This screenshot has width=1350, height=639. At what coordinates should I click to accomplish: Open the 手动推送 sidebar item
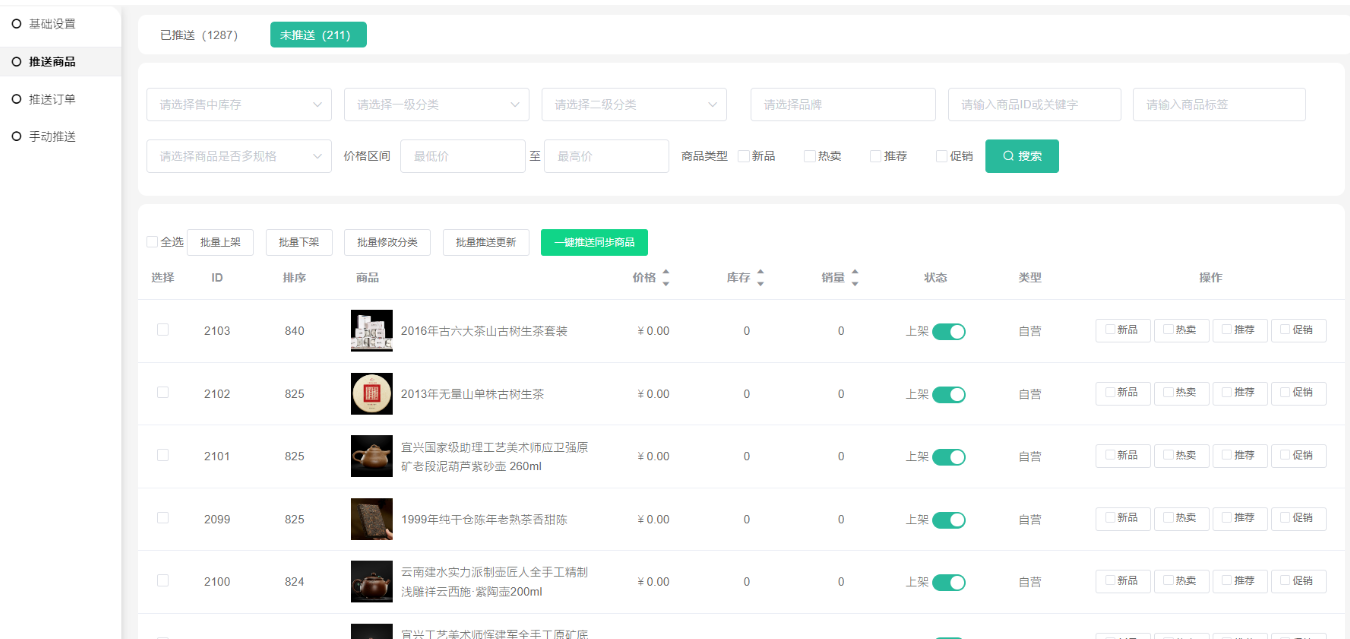point(52,137)
